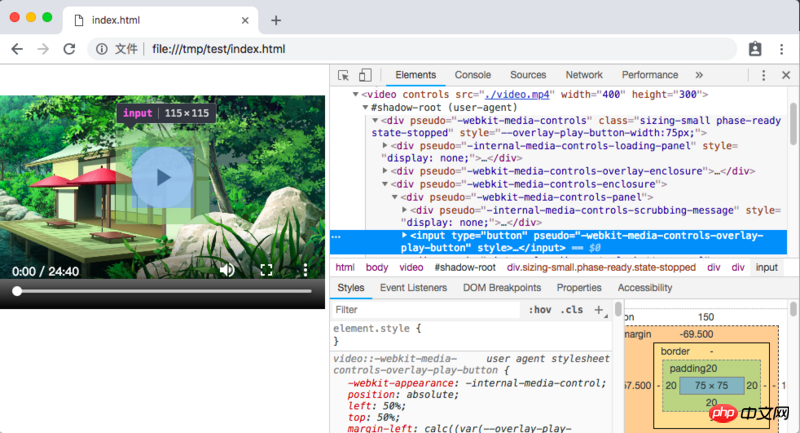This screenshot has width=800, height=433.
Task: Focus the styles Filter field
Action: (x=426, y=310)
